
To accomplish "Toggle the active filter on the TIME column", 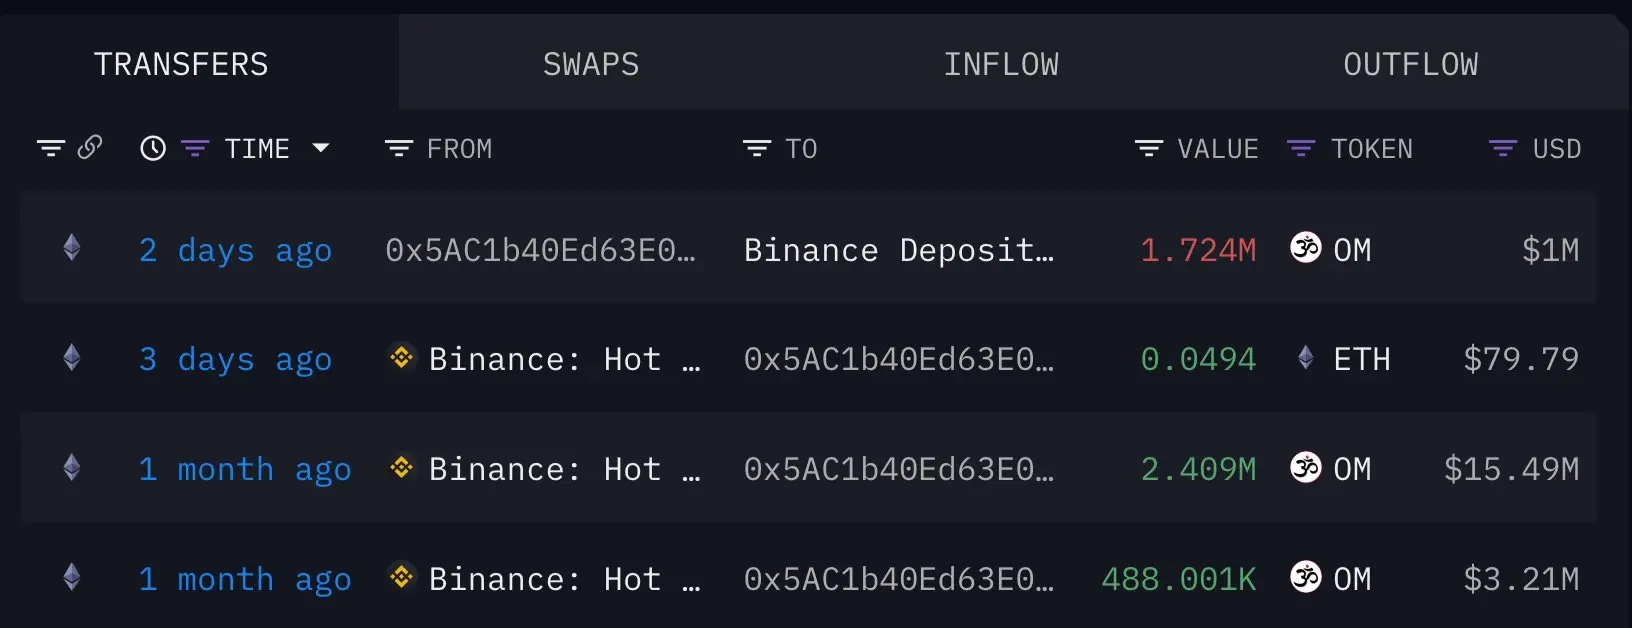I will coord(193,148).
